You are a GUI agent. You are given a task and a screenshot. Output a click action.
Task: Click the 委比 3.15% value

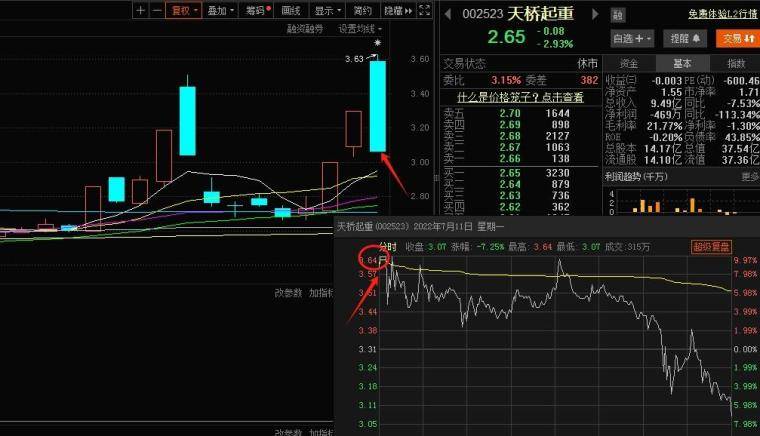tap(506, 80)
